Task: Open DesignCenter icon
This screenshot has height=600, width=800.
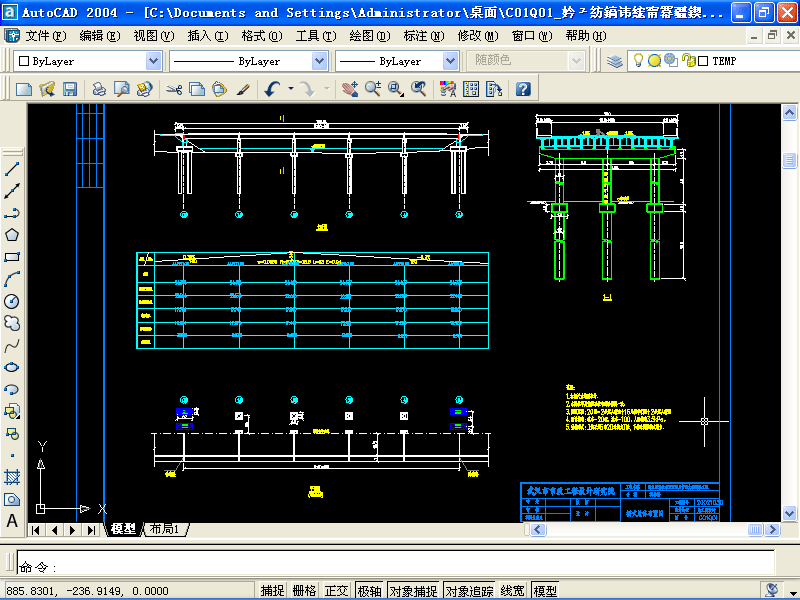Action: click(x=471, y=89)
